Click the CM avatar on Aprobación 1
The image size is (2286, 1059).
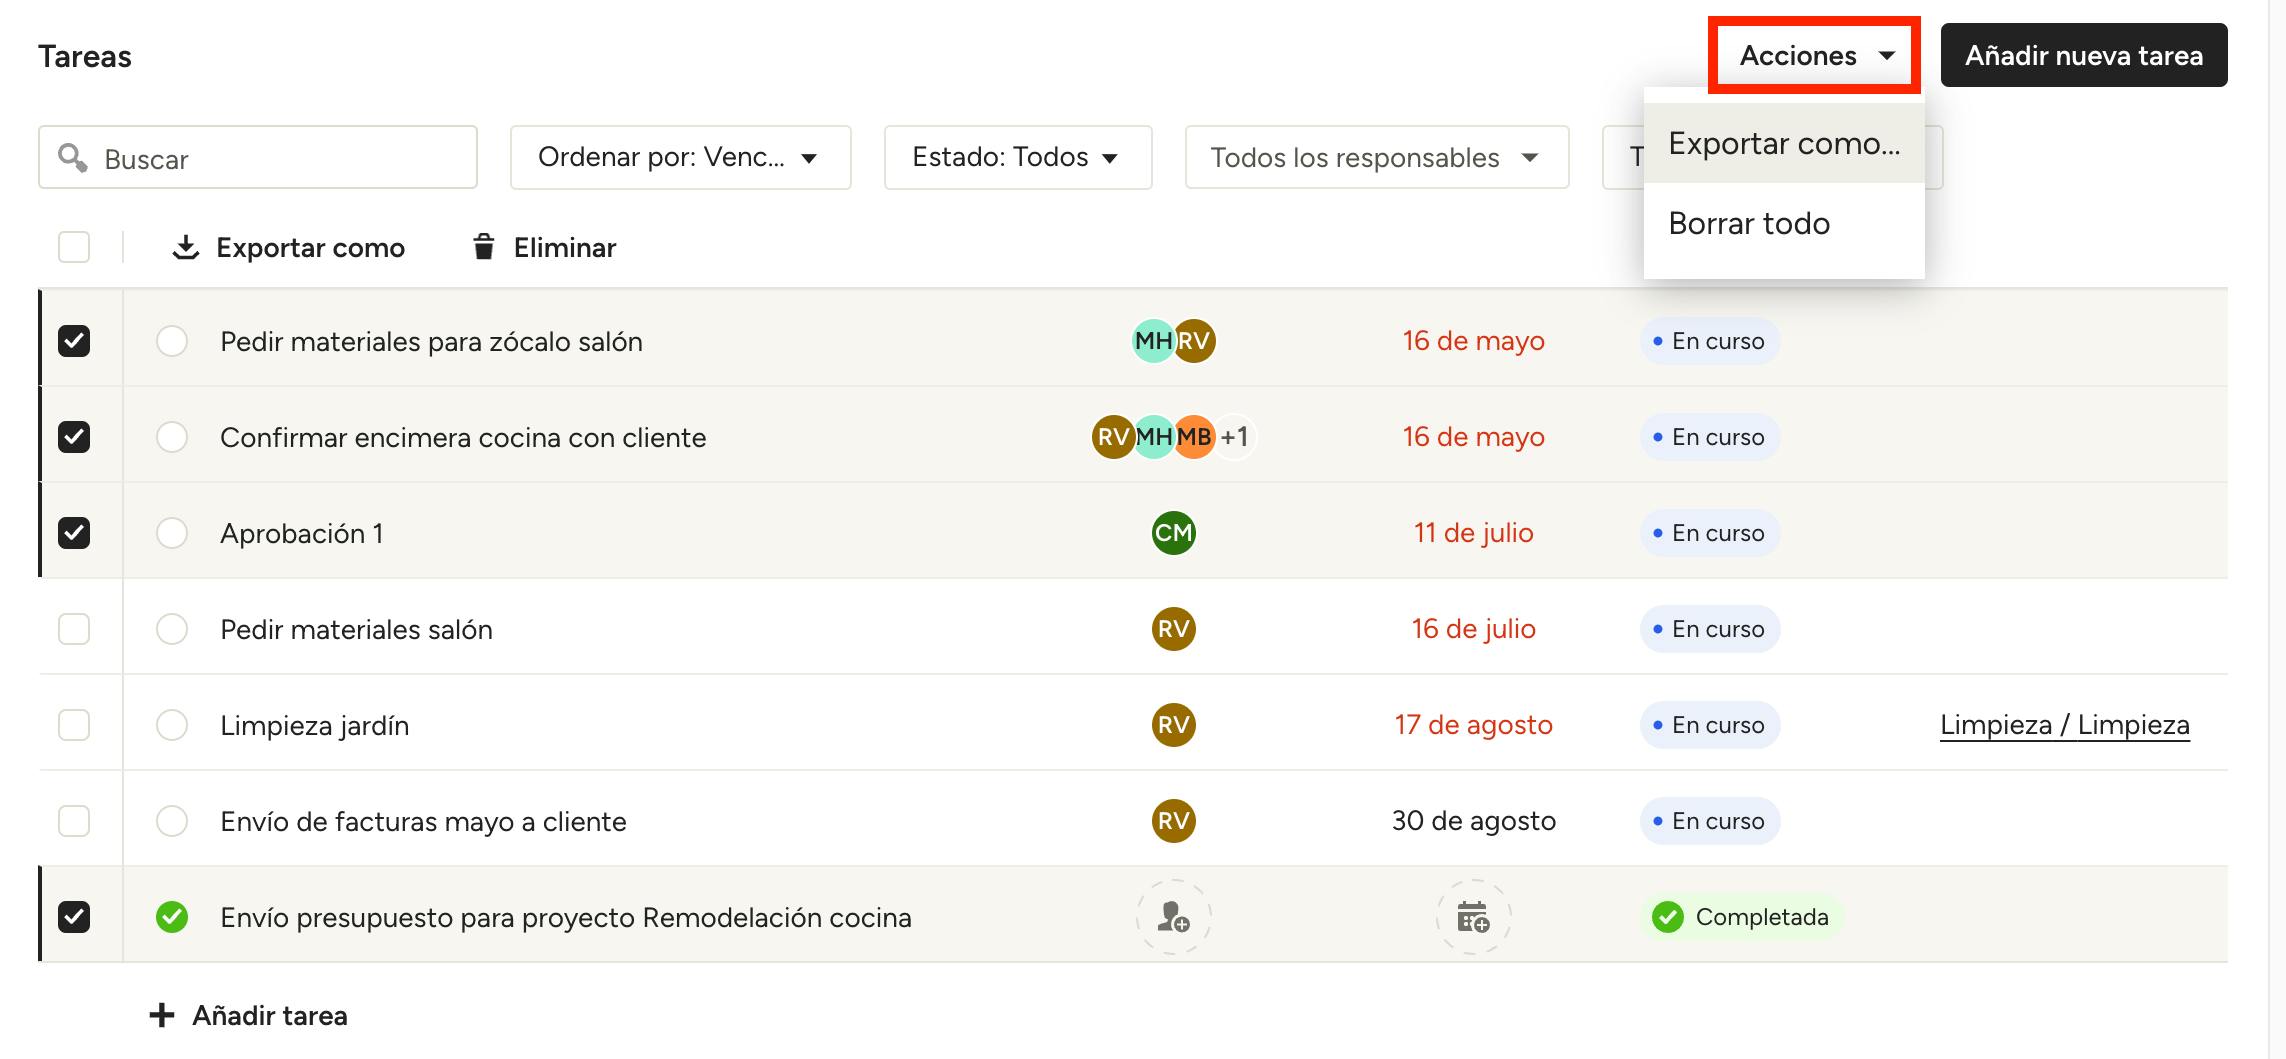tap(1173, 533)
